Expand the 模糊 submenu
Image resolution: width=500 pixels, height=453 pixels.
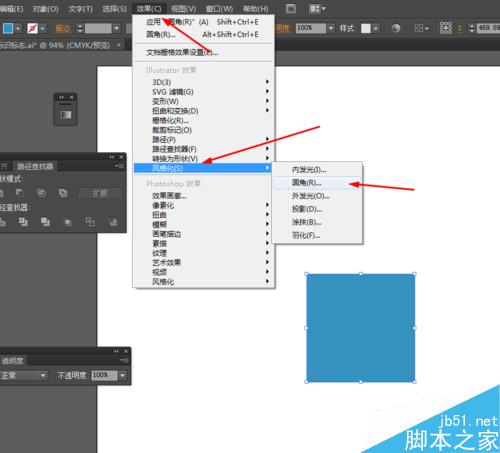(203, 224)
